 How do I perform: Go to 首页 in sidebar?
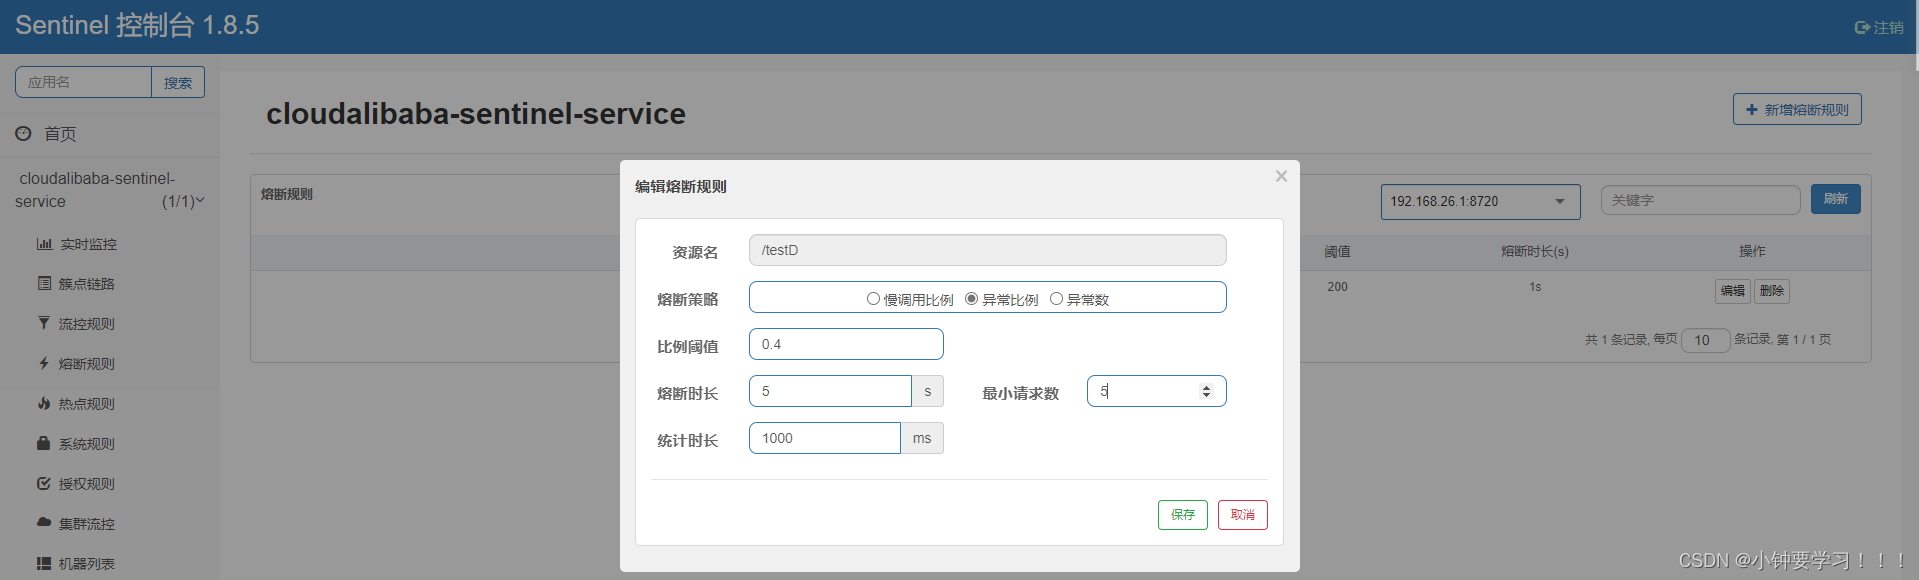point(60,134)
